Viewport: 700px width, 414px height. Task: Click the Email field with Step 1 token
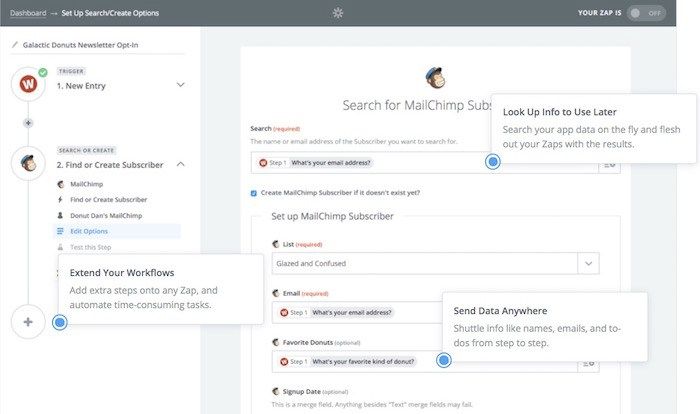[x=357, y=313]
